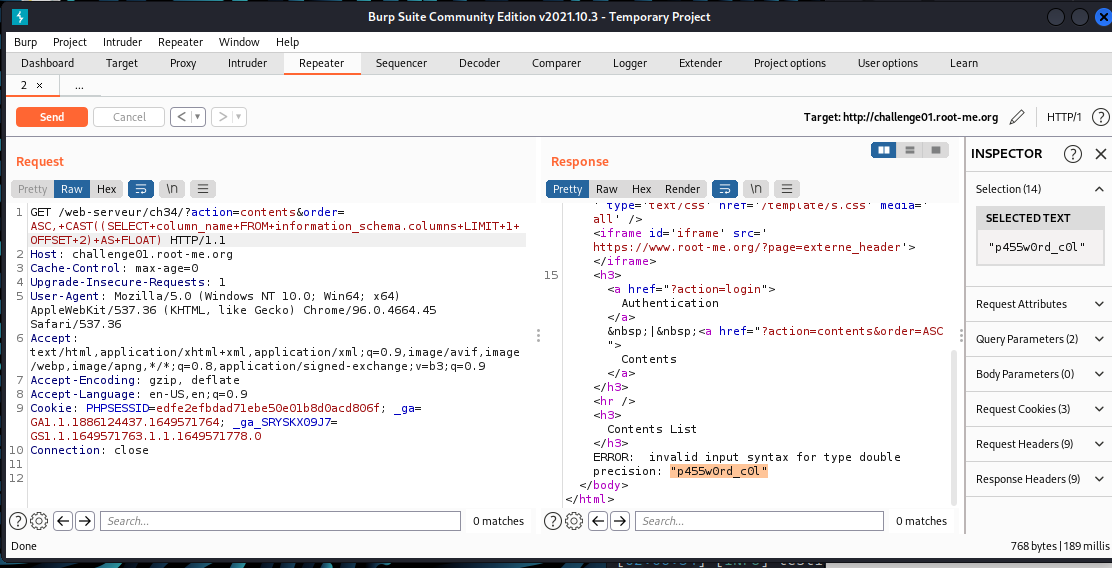The image size is (1112, 568).
Task: Click the Burp Suite lightning logo icon
Action: [19, 16]
